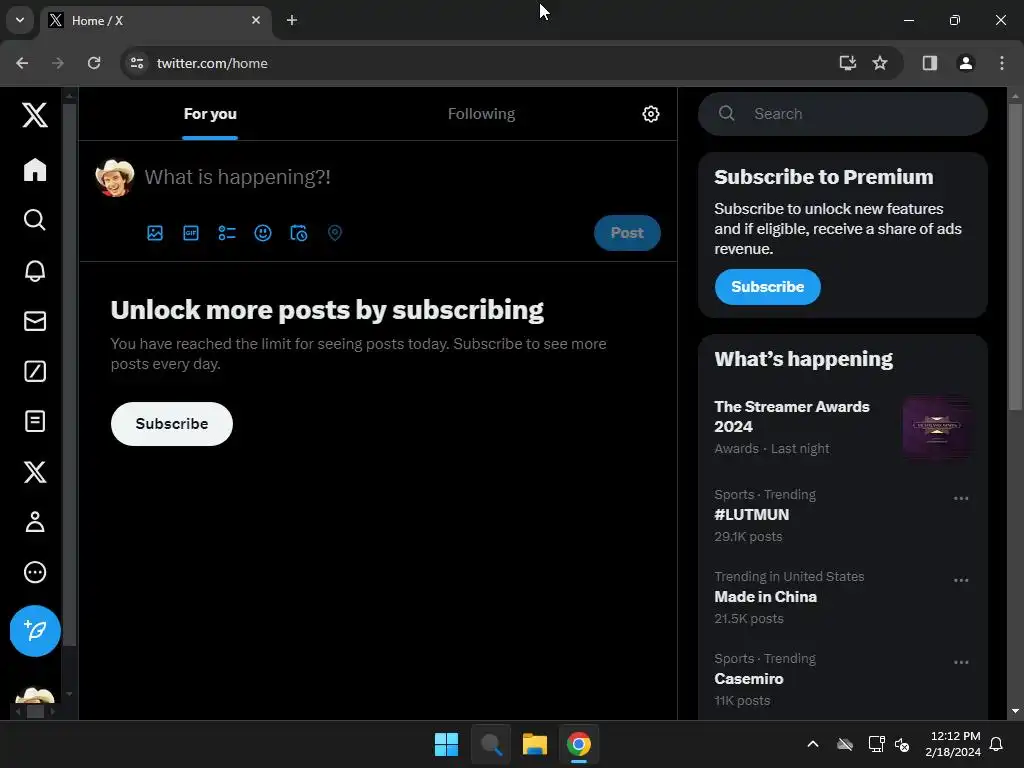Viewport: 1024px width, 768px height.
Task: Open the emoji picker
Action: click(x=263, y=233)
